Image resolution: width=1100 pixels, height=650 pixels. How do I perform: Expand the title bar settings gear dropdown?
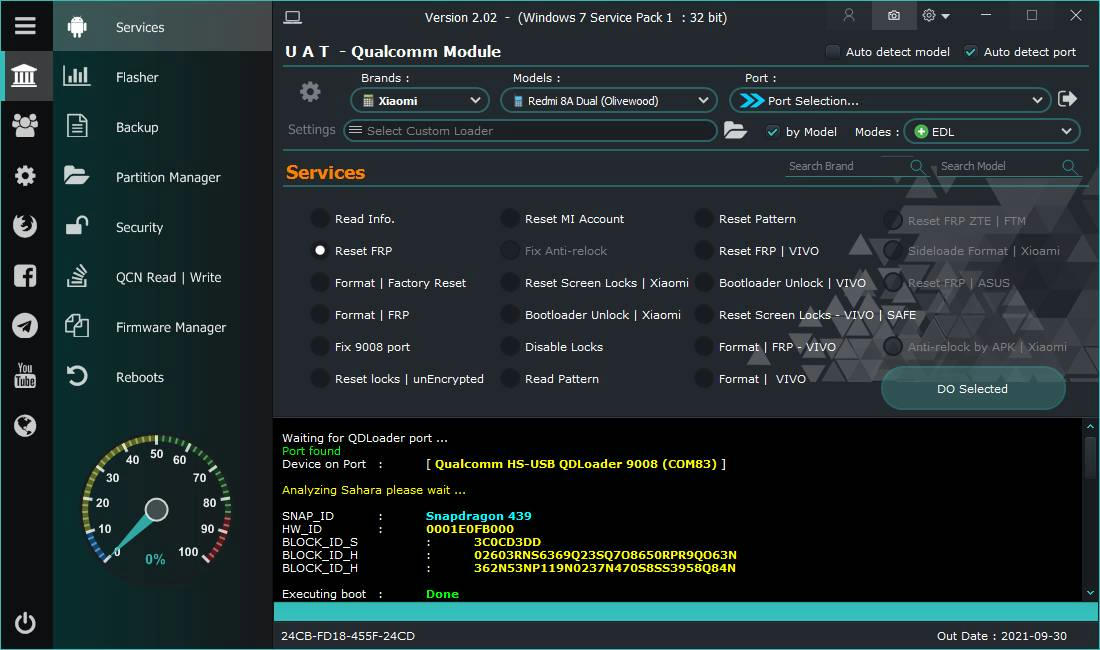[936, 15]
